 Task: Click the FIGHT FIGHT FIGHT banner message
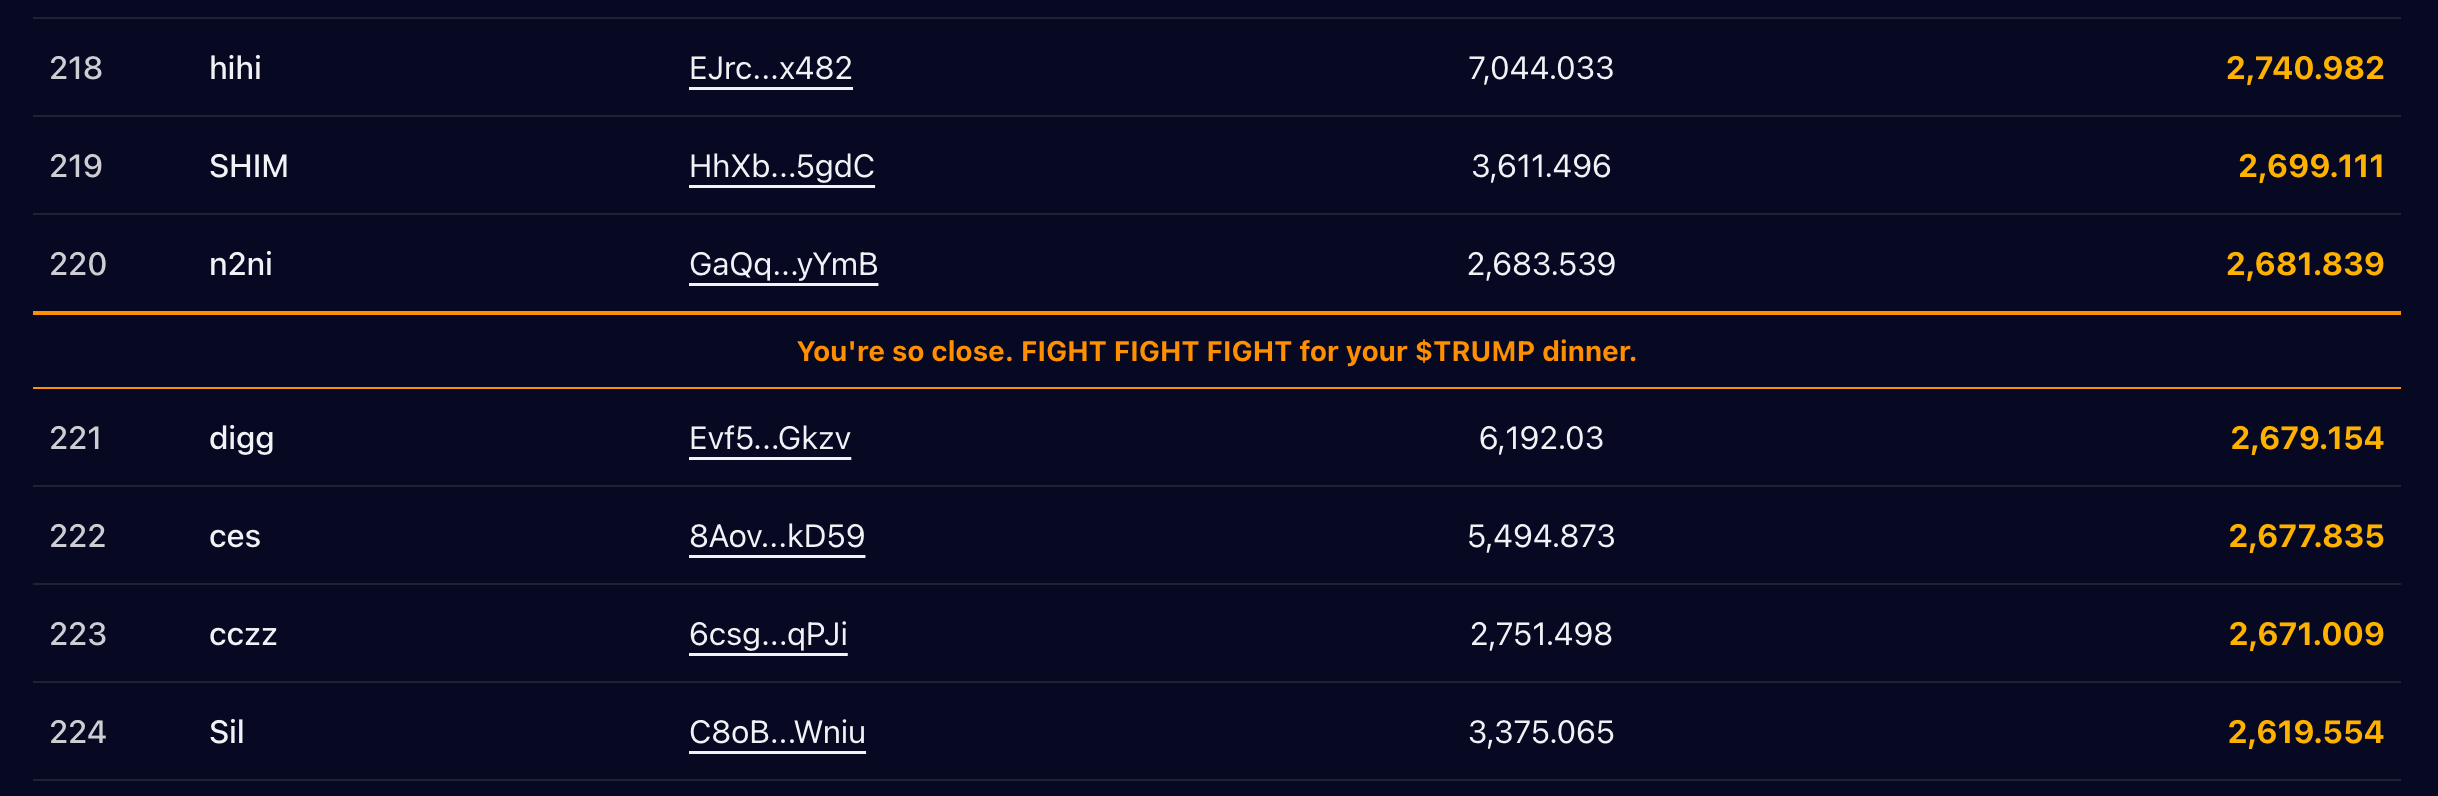1217,351
